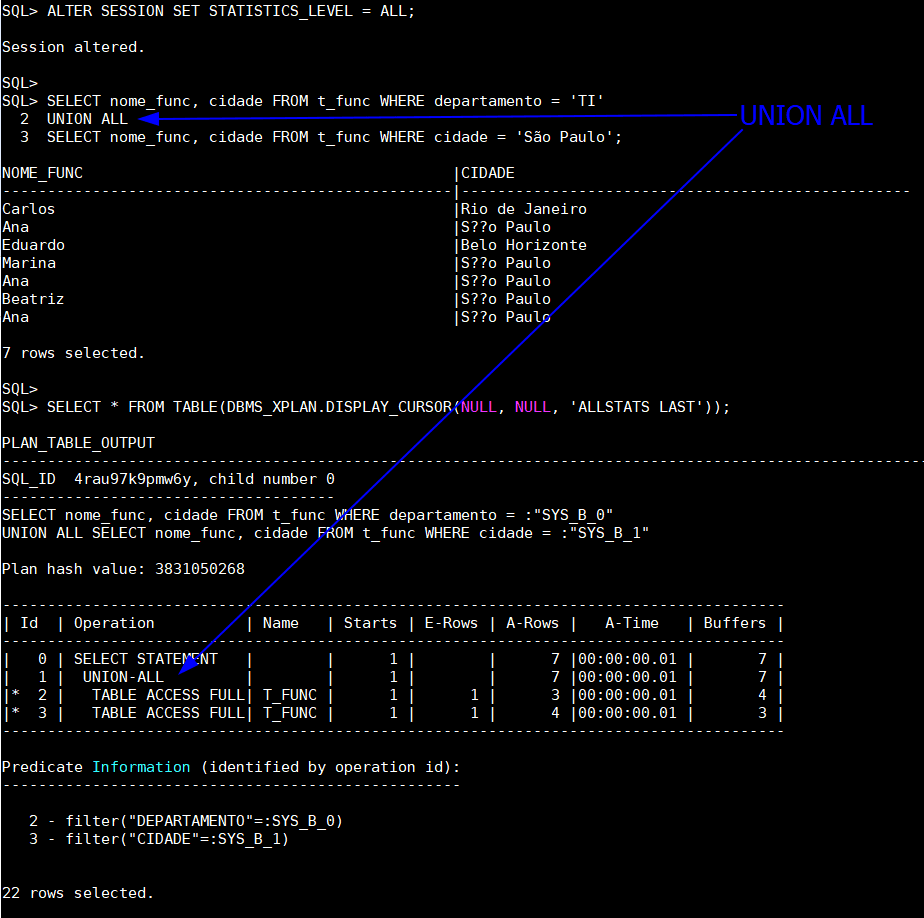This screenshot has height=918, width=924.
Task: Select the name Marina in results
Action: 29,263
